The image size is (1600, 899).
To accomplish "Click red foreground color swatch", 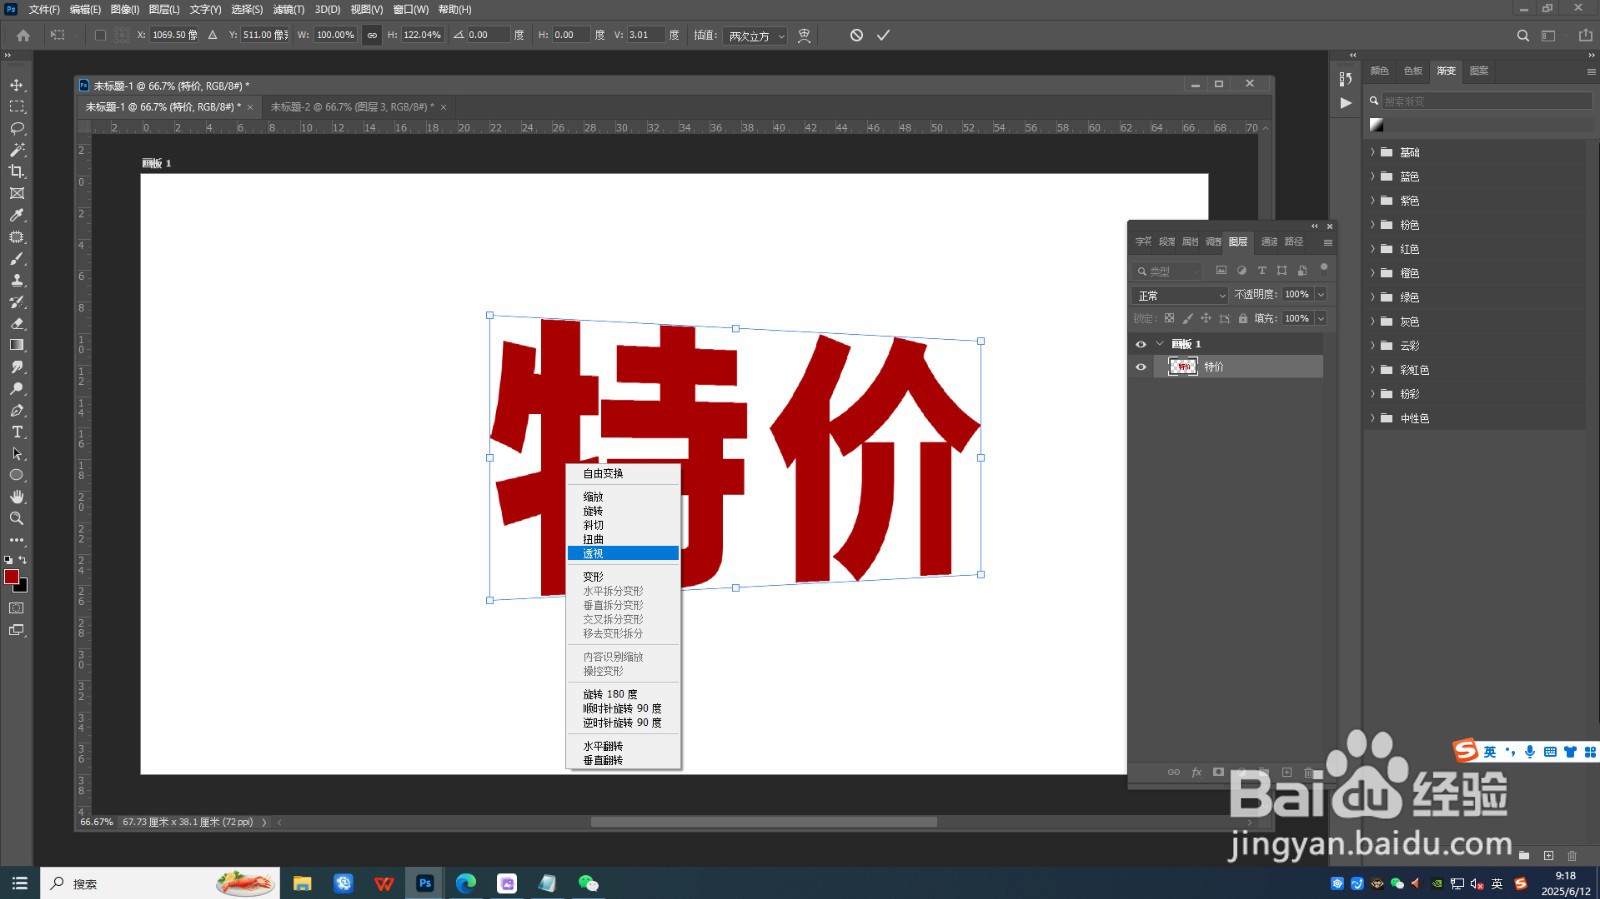I will click(x=12, y=577).
